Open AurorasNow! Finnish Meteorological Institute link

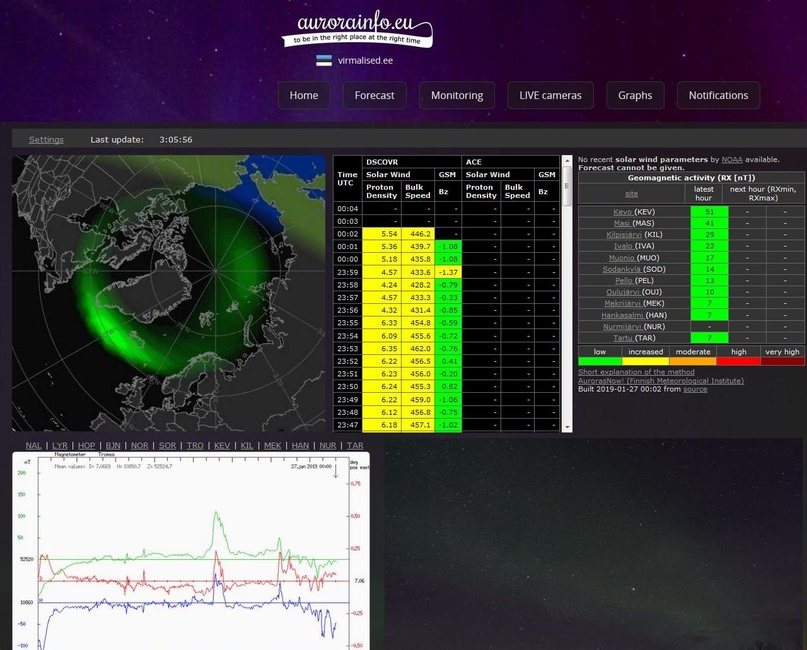[x=661, y=381]
